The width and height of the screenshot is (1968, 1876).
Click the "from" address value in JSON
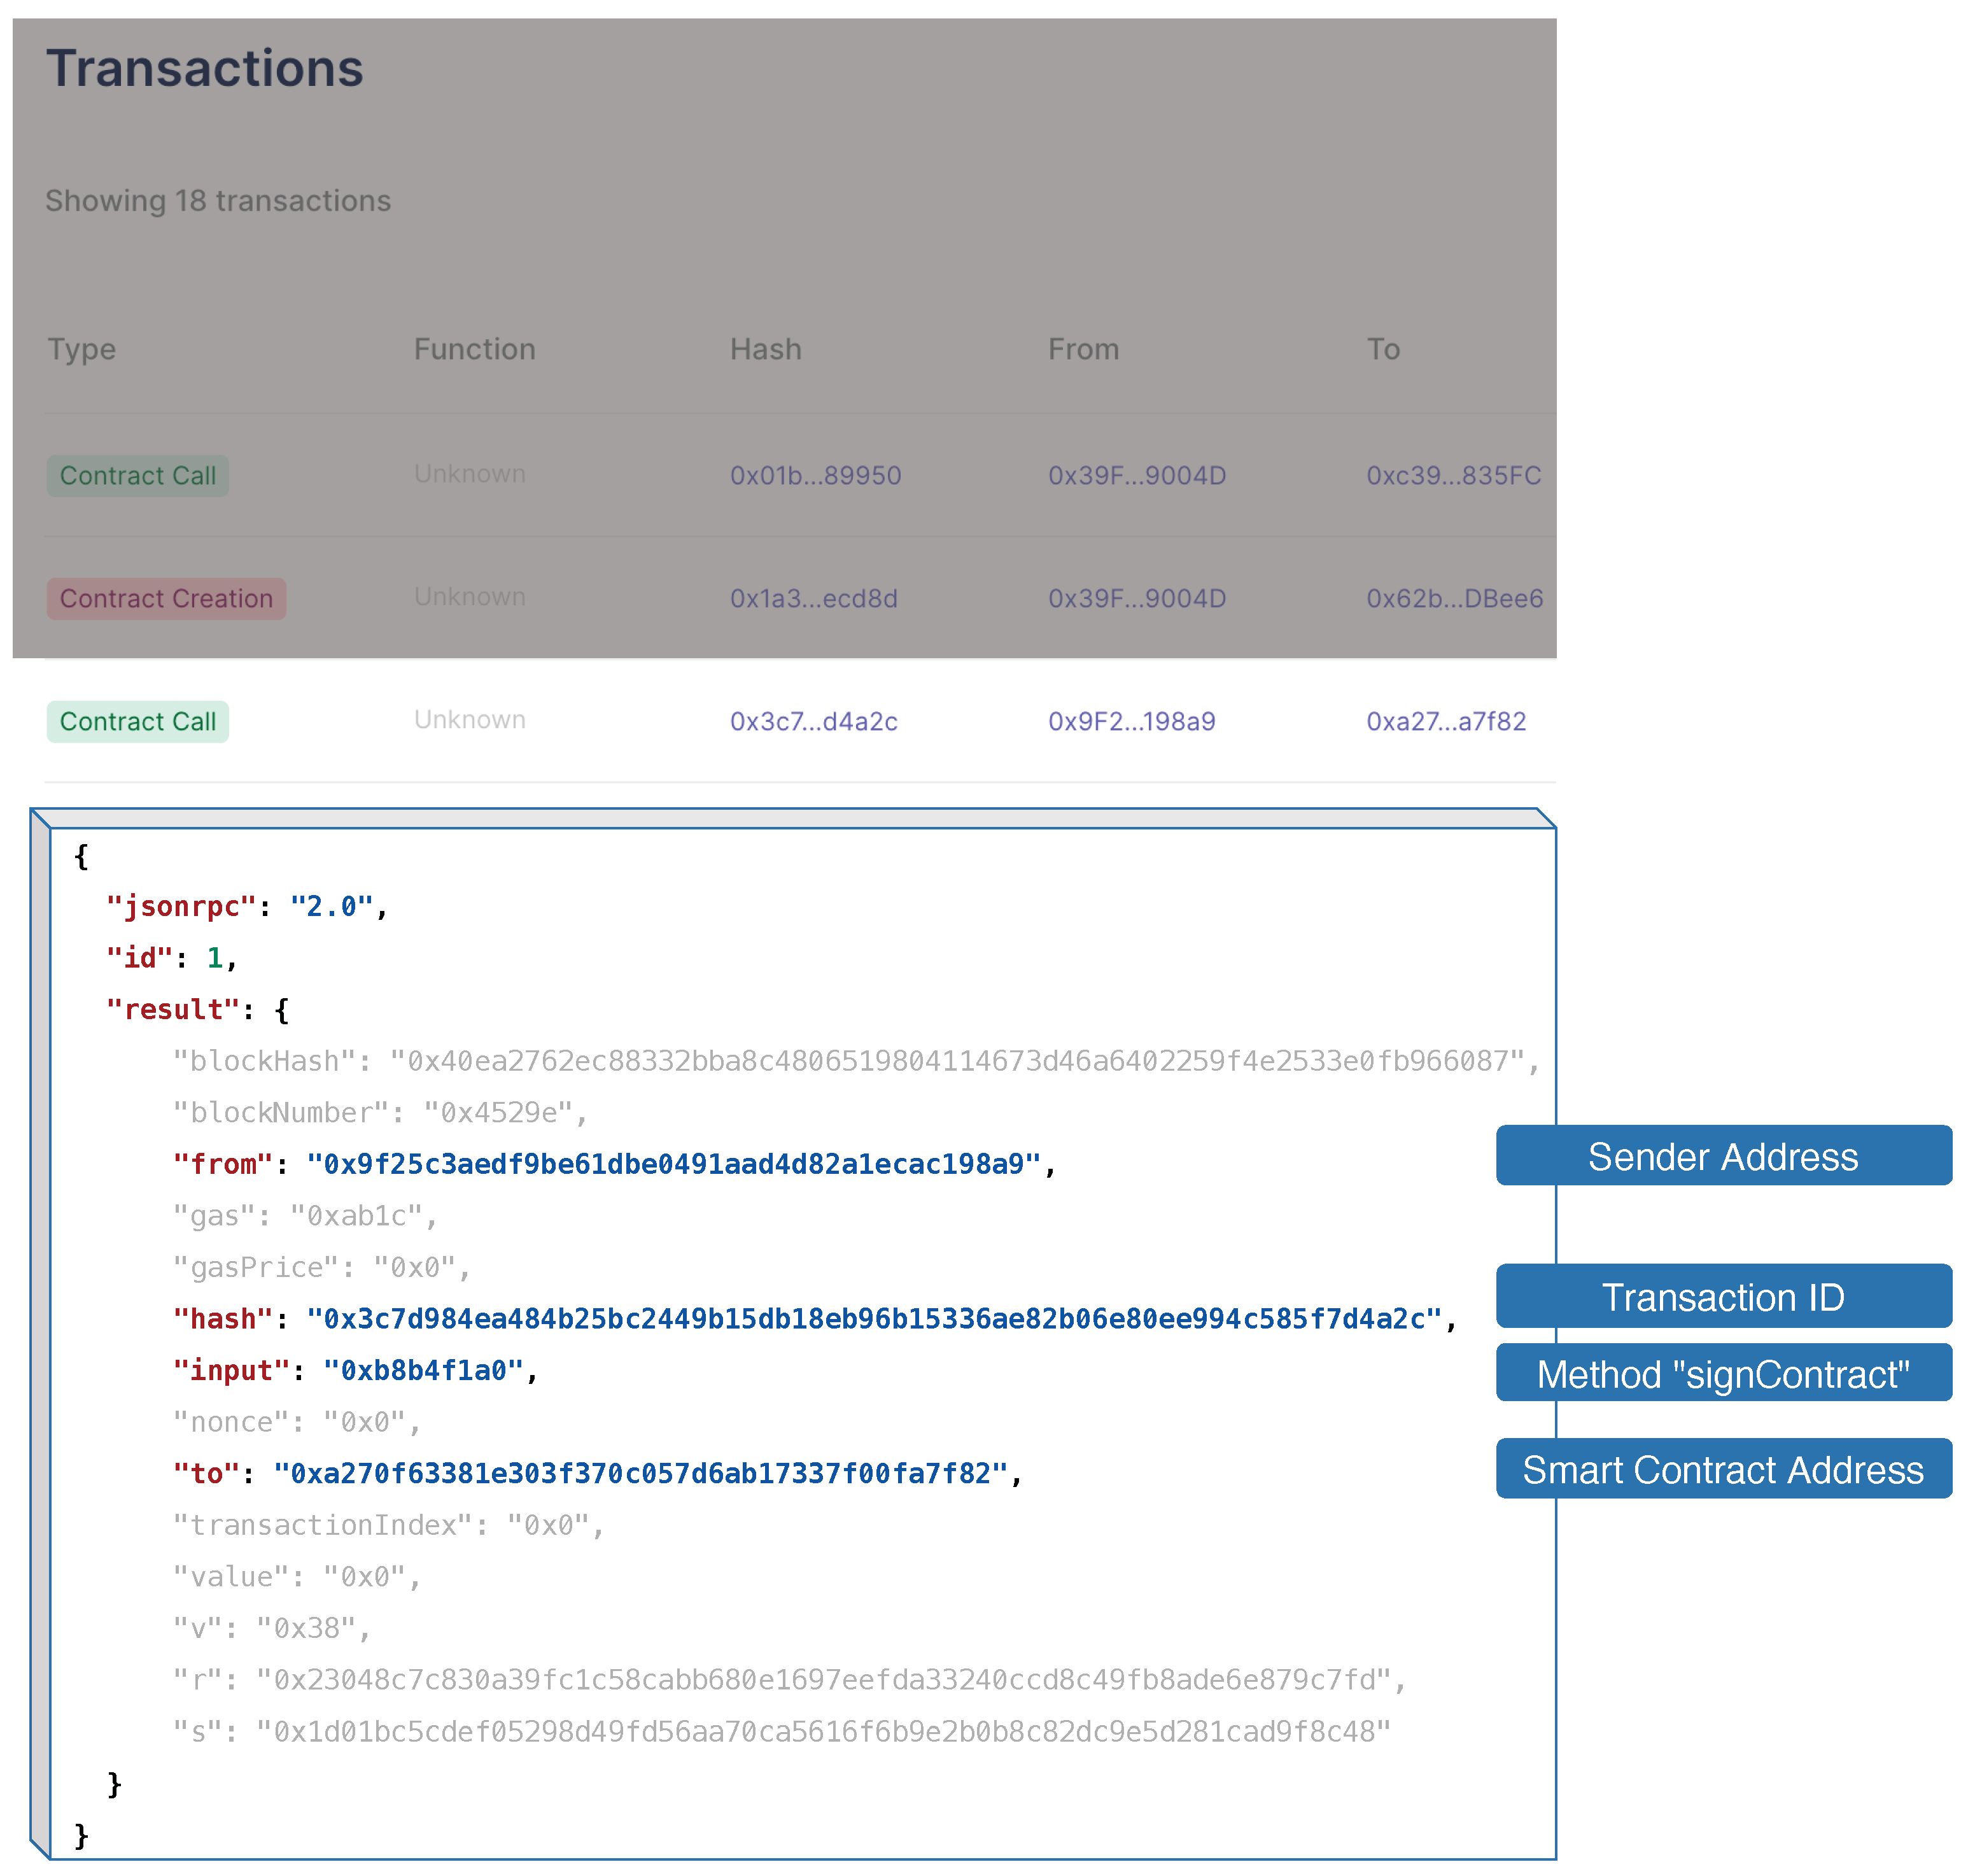click(673, 1164)
